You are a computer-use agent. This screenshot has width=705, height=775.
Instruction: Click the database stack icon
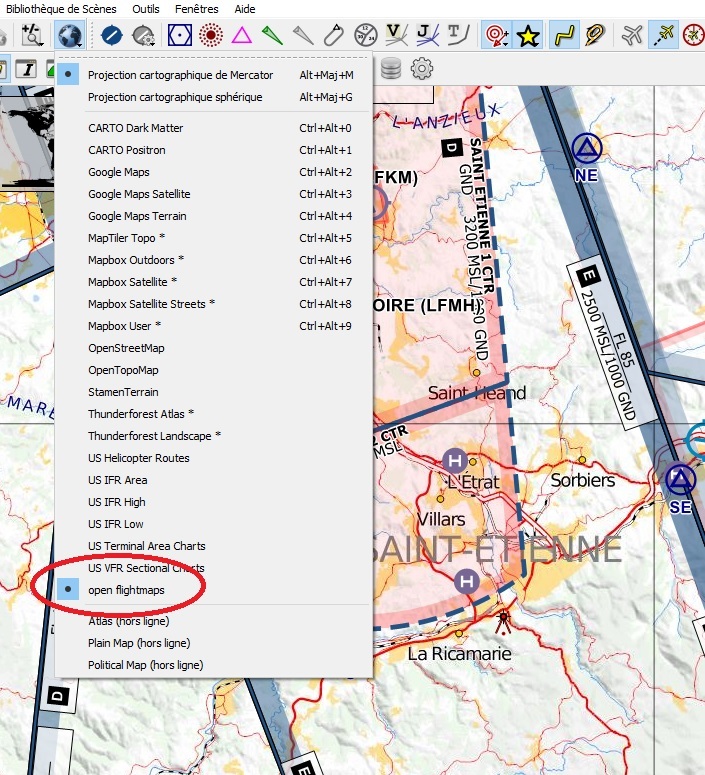tap(391, 69)
